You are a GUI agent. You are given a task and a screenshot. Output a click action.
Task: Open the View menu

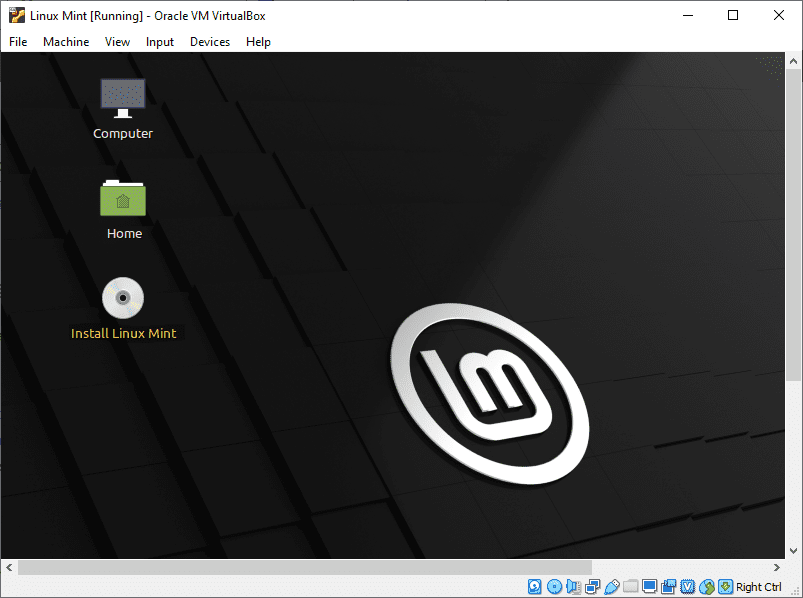117,42
